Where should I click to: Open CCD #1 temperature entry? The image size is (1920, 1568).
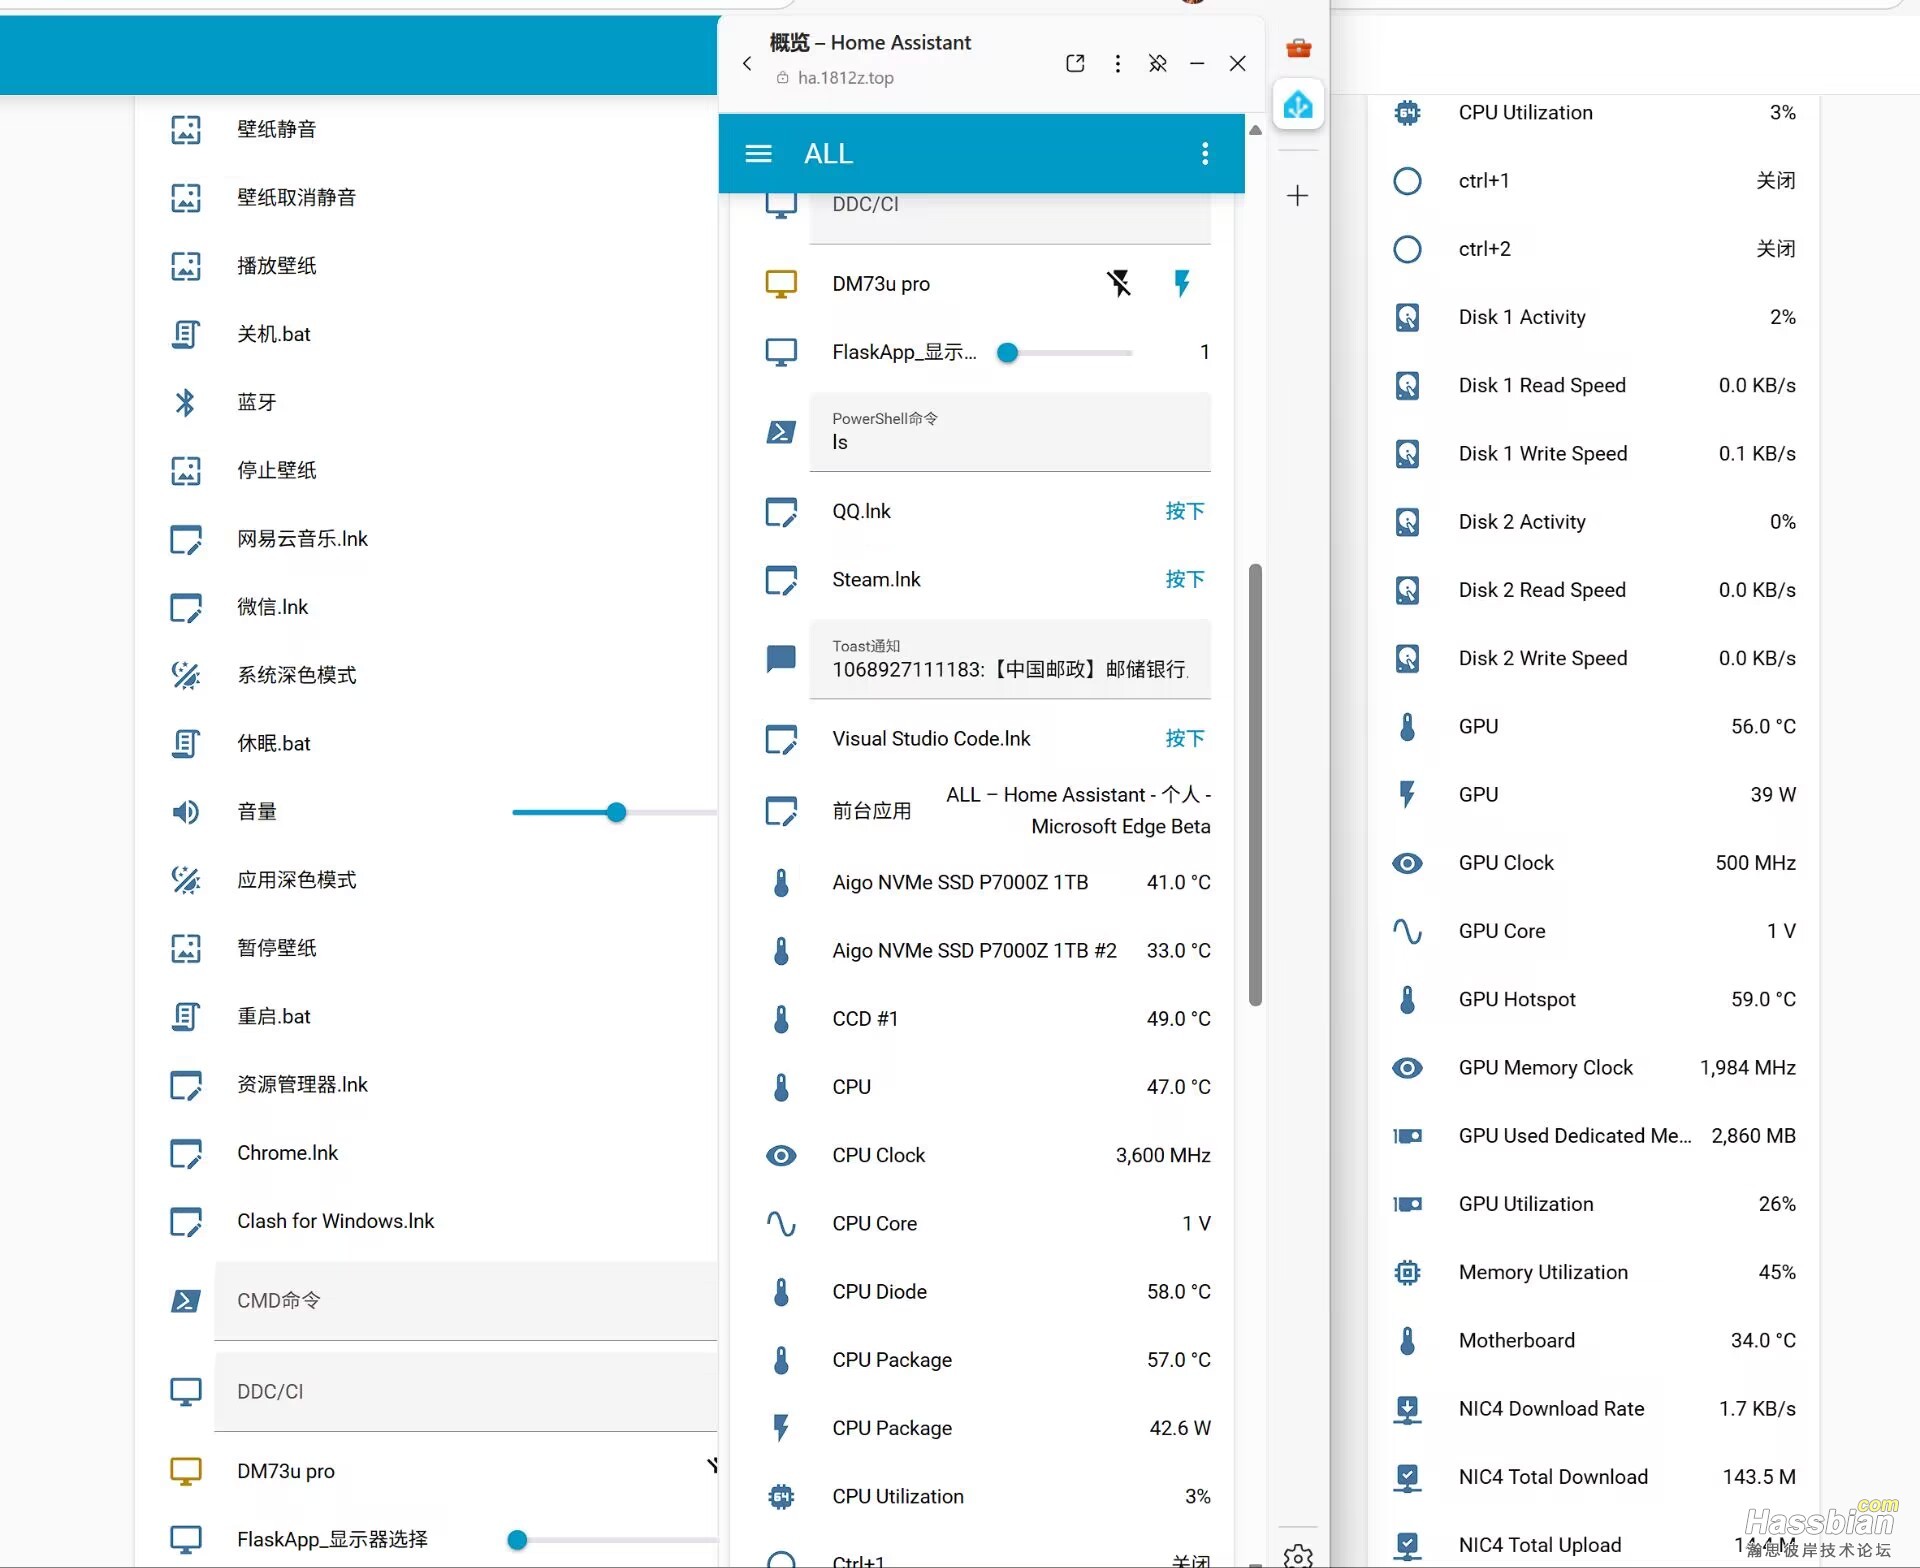pyautogui.click(x=988, y=1018)
